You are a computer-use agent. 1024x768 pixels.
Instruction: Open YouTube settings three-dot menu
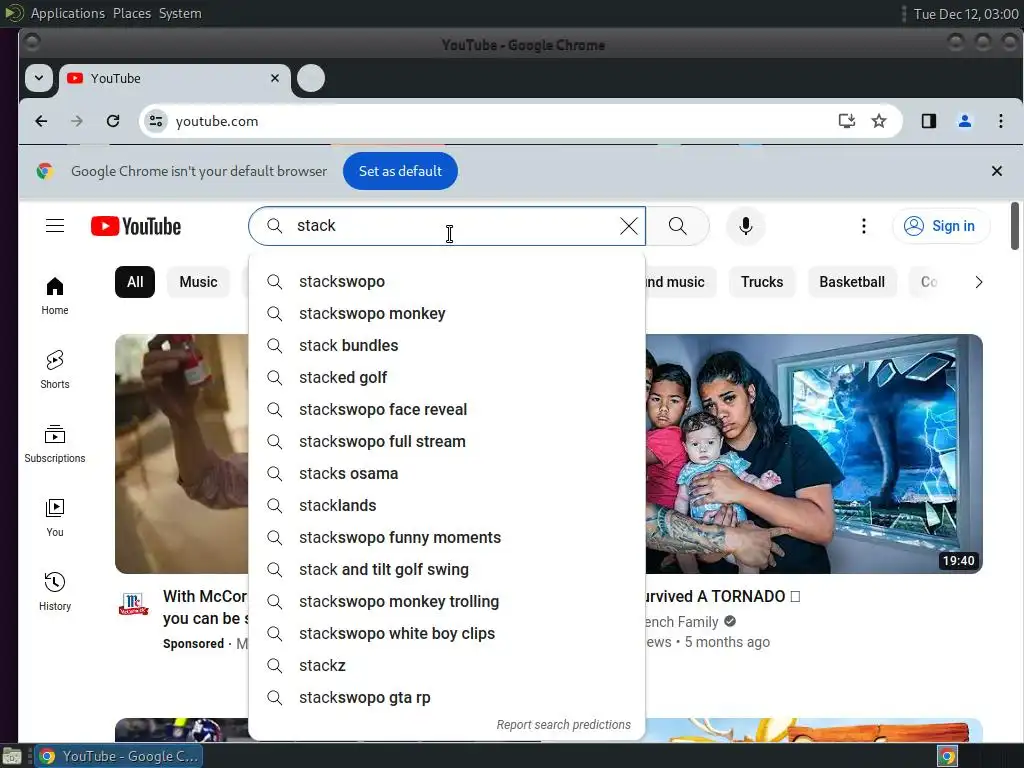863,226
